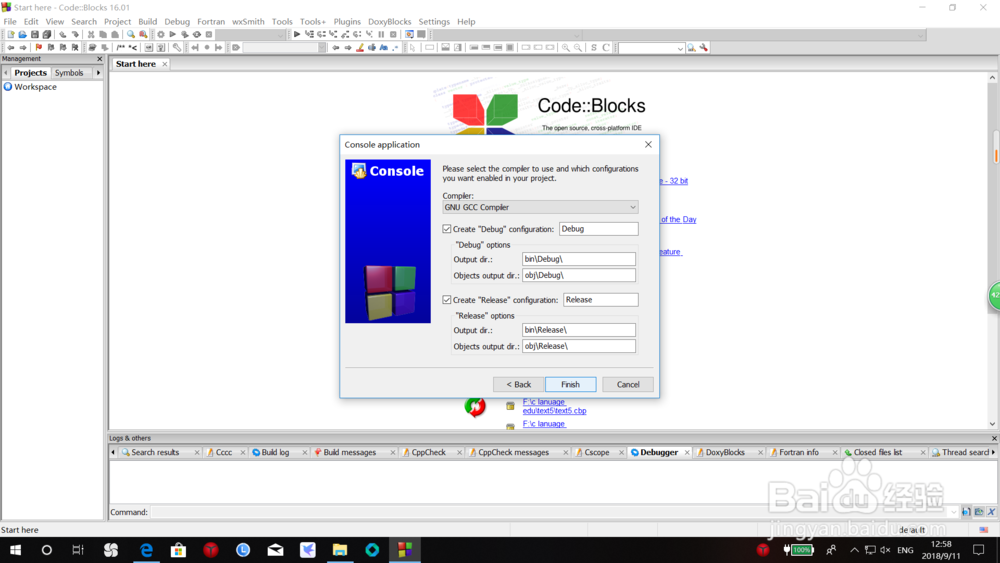Click the Run green-arrow toolbar icon
The width and height of the screenshot is (1000, 563).
point(172,34)
